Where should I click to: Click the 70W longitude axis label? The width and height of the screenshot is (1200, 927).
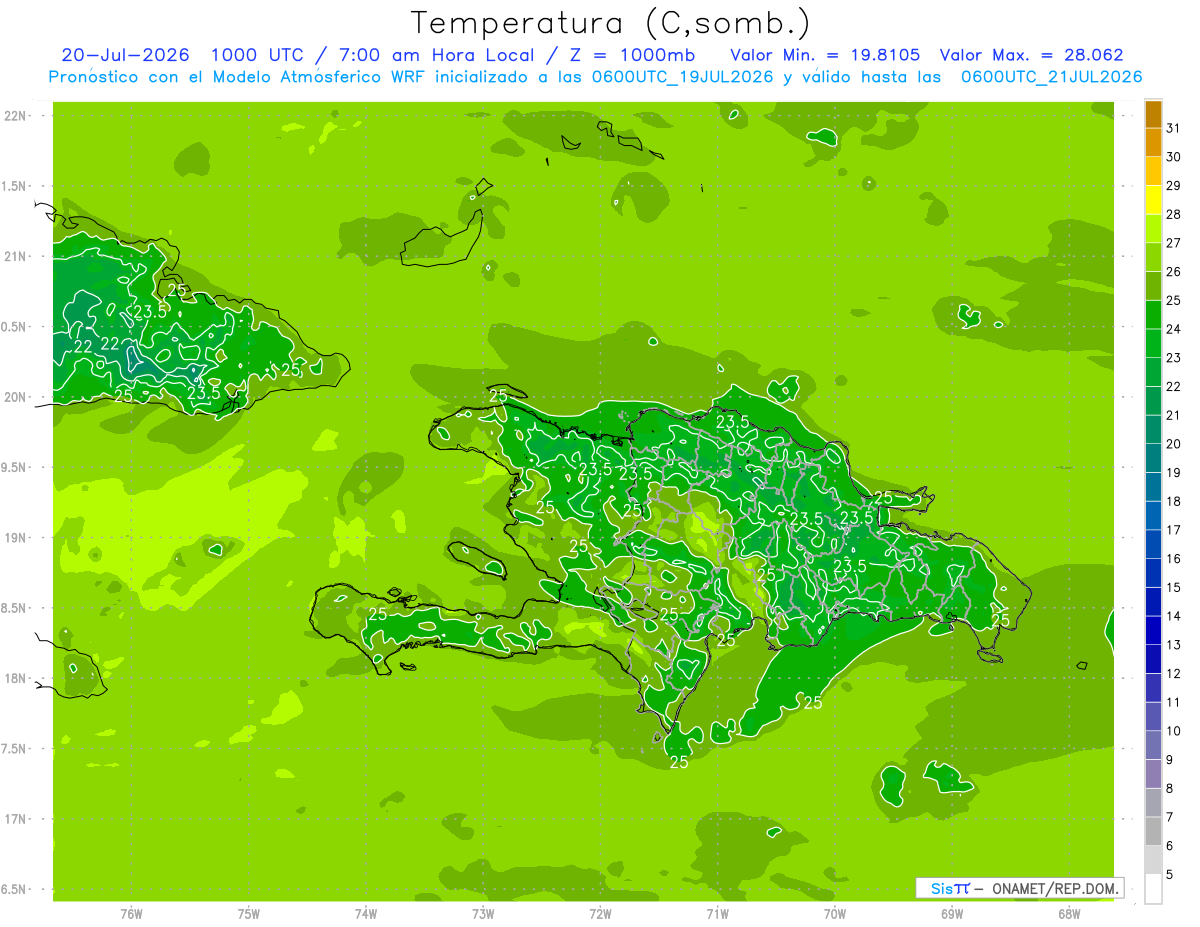click(x=835, y=914)
